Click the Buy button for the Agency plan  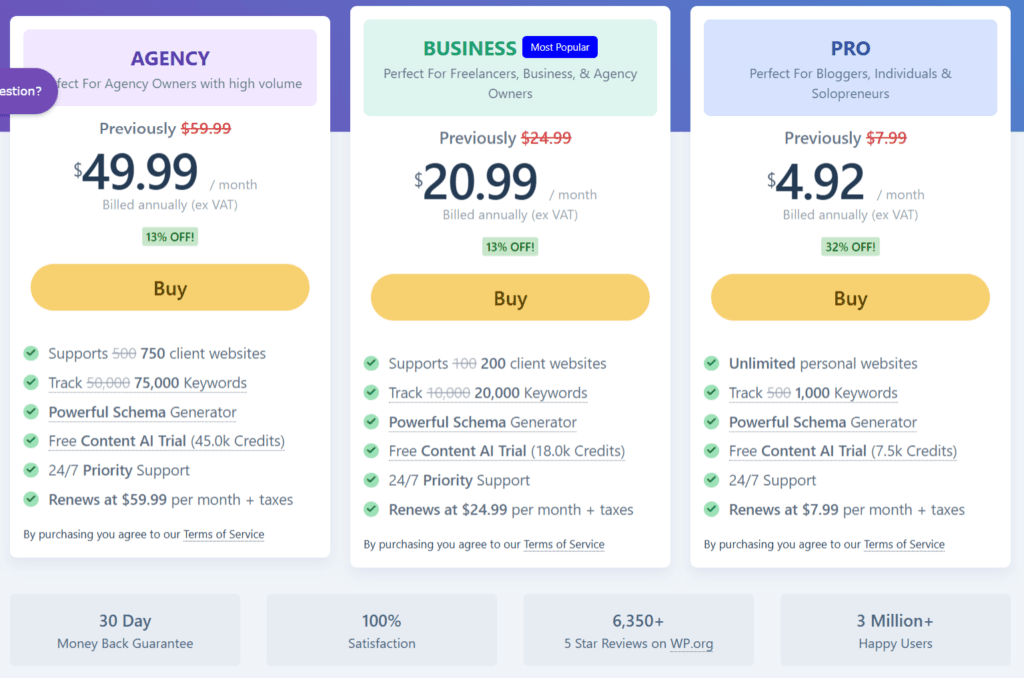tap(169, 287)
